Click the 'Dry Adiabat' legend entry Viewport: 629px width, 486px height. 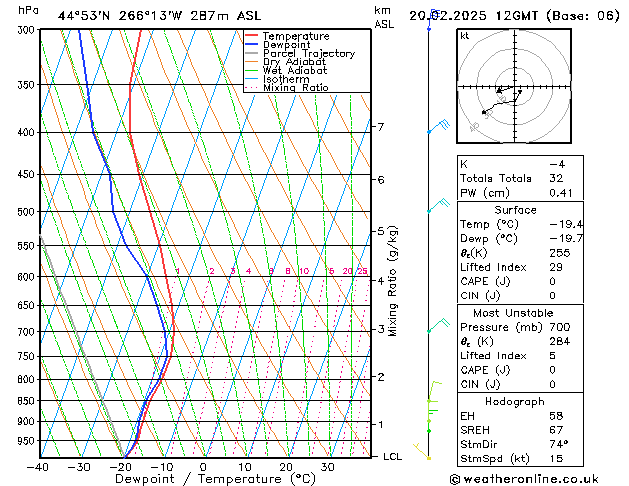(x=294, y=62)
